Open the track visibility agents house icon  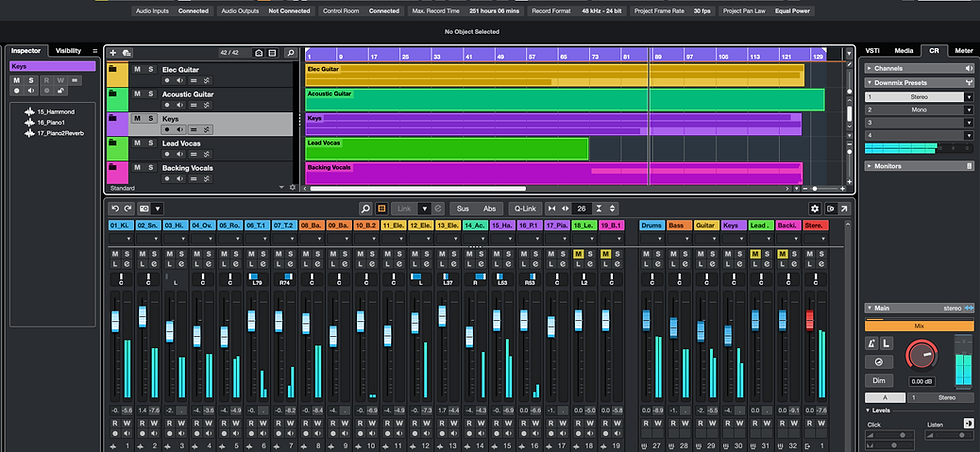click(x=259, y=53)
